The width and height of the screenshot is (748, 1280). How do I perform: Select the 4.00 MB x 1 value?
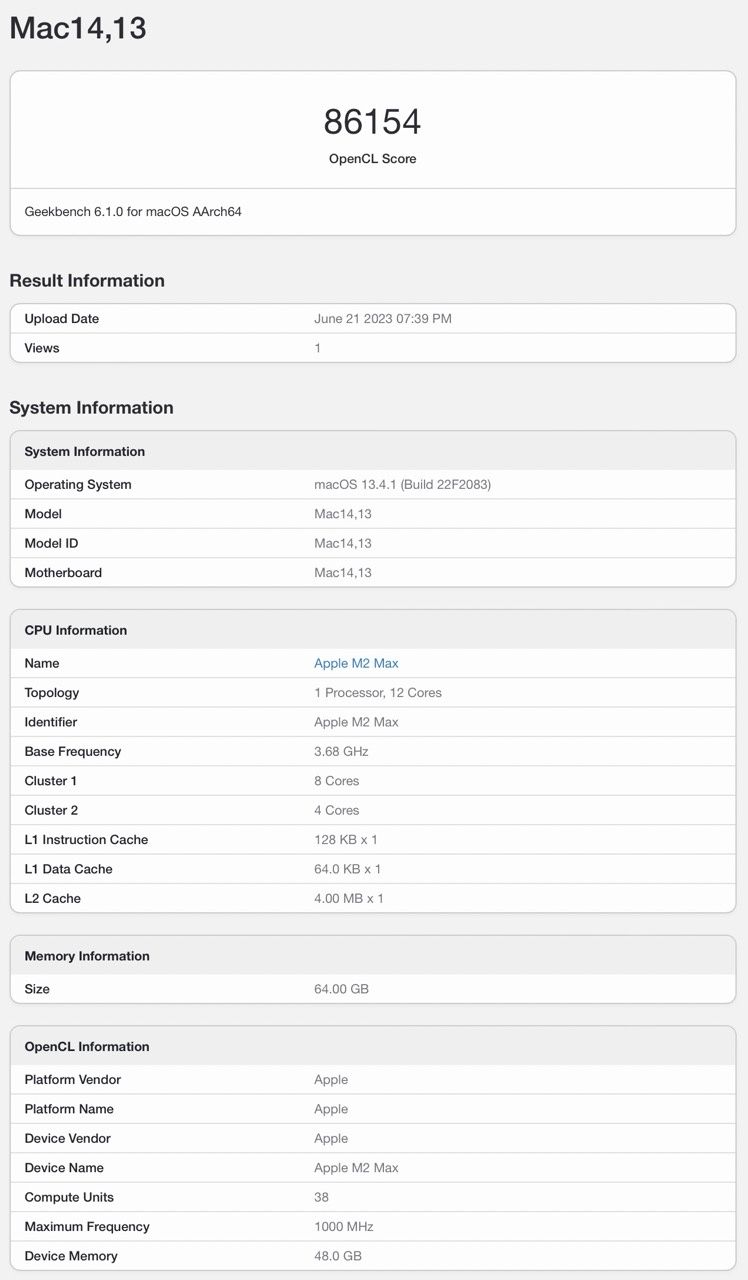point(349,899)
